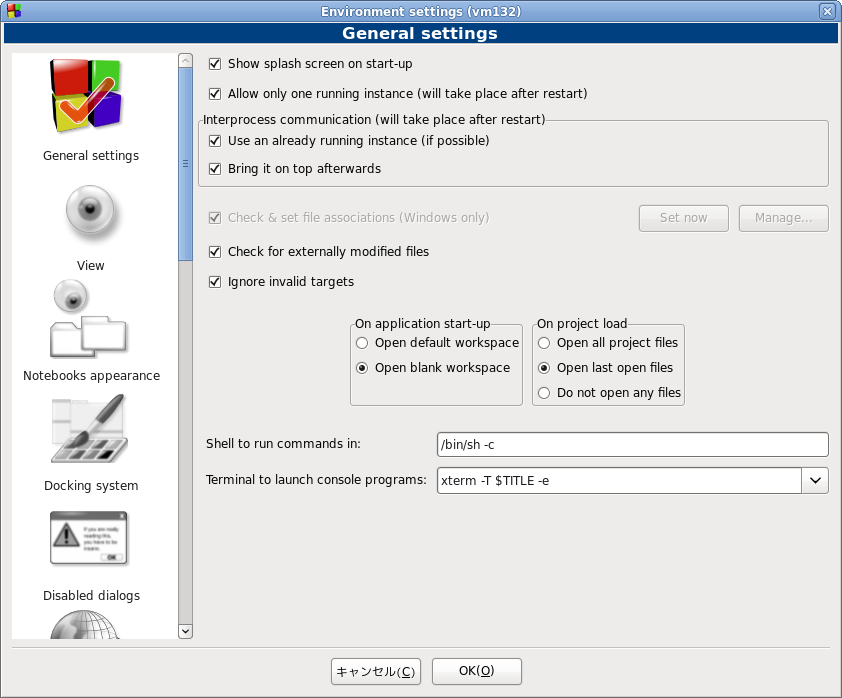Screen dimensions: 842x698
Task: Open Disabled dialogs warning icon
Action: [89, 538]
